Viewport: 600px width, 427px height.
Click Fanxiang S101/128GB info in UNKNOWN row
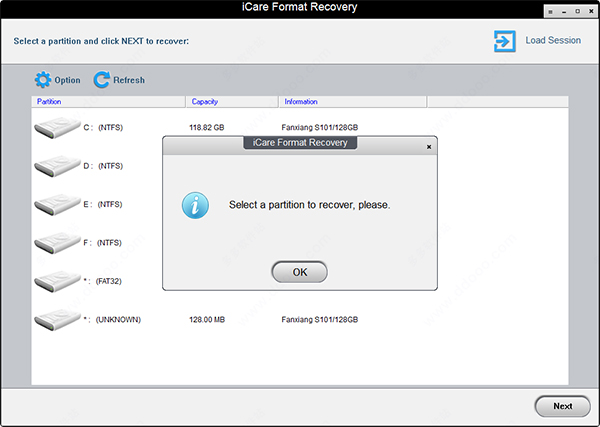click(x=320, y=319)
